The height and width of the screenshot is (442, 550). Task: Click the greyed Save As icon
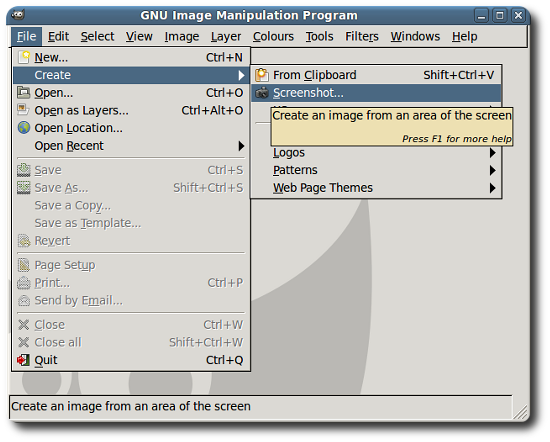click(x=24, y=188)
